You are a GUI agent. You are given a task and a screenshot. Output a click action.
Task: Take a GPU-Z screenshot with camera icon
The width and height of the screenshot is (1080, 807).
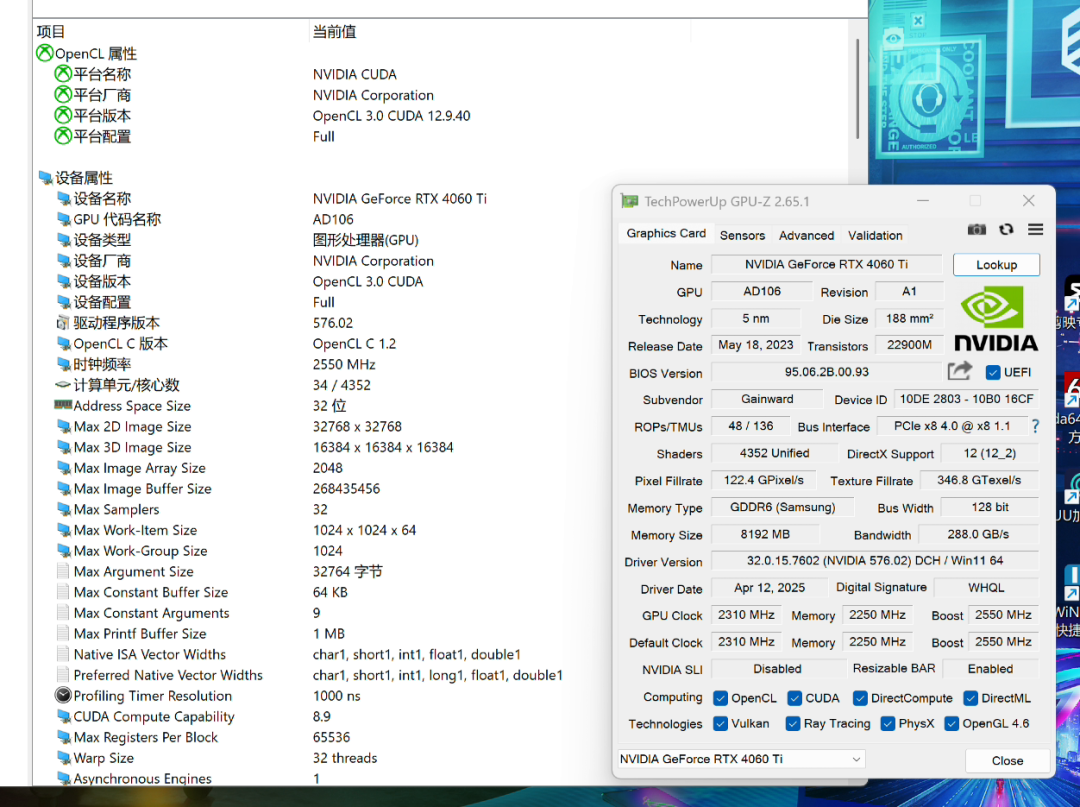pos(976,229)
